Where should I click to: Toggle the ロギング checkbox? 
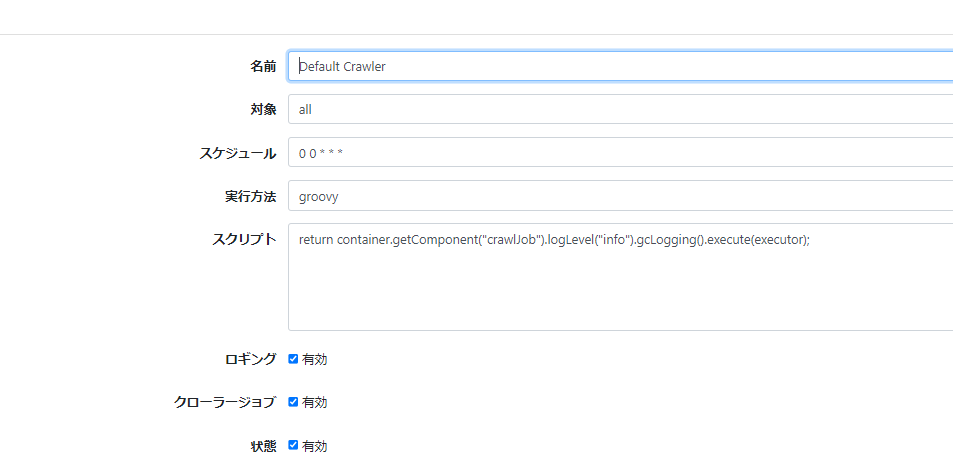[x=294, y=359]
